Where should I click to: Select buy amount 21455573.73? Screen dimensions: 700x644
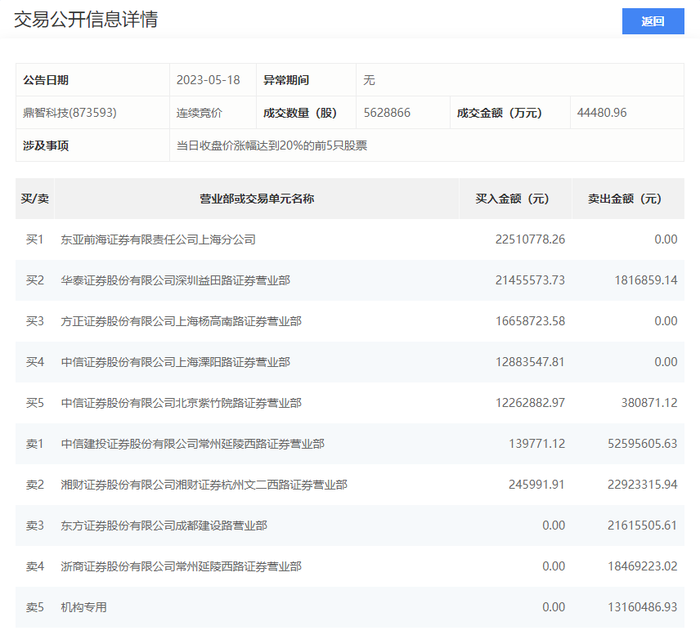pyautogui.click(x=530, y=280)
